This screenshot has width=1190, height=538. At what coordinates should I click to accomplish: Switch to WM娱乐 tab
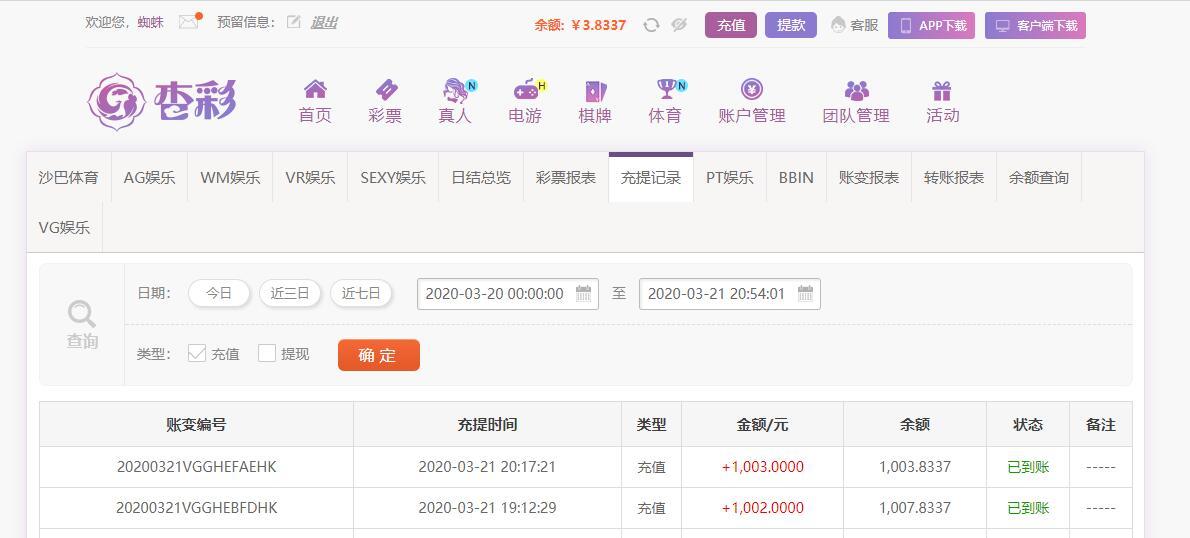pos(230,178)
